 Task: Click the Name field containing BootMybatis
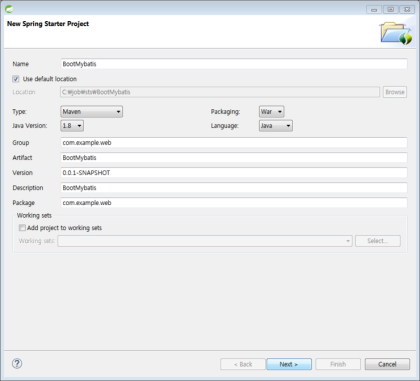[x=234, y=64]
